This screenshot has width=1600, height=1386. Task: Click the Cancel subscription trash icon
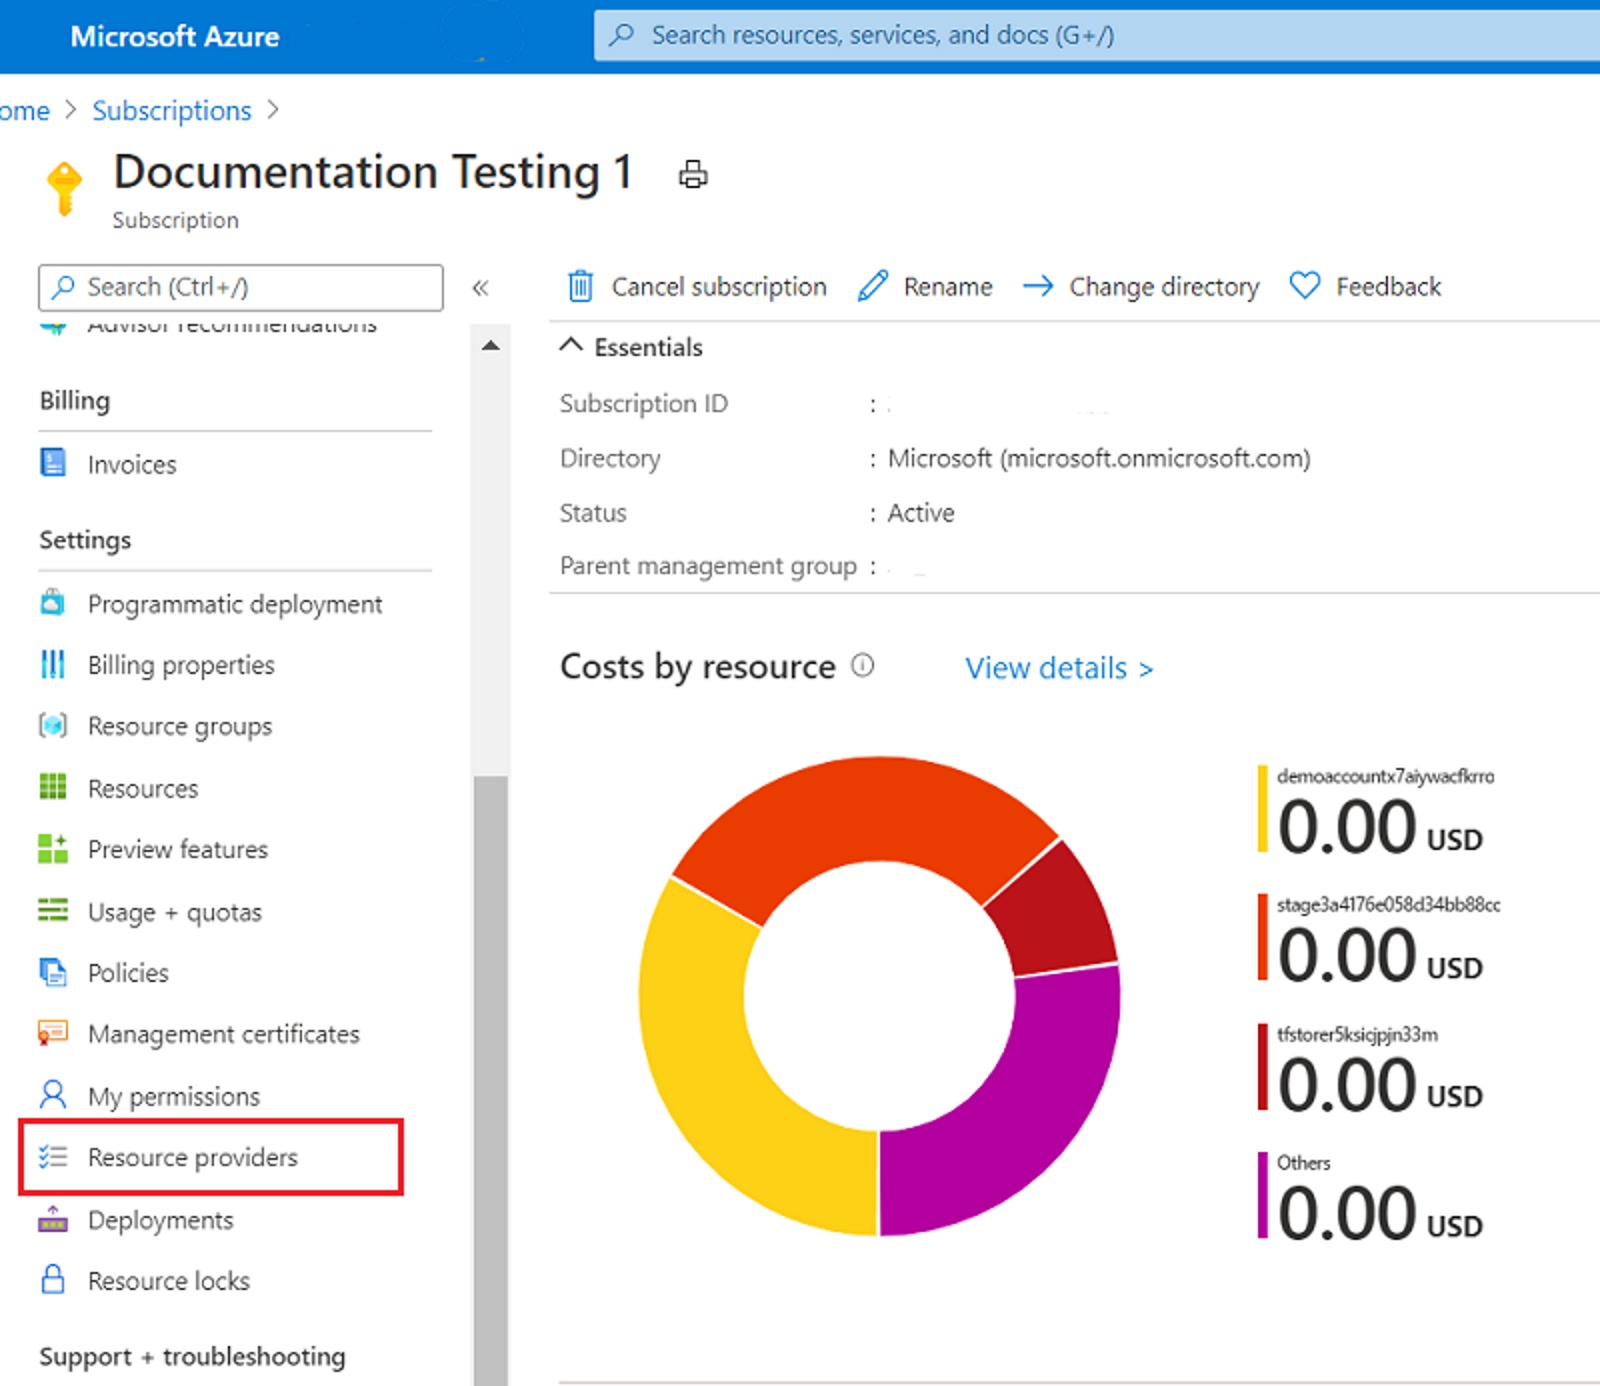pos(581,287)
